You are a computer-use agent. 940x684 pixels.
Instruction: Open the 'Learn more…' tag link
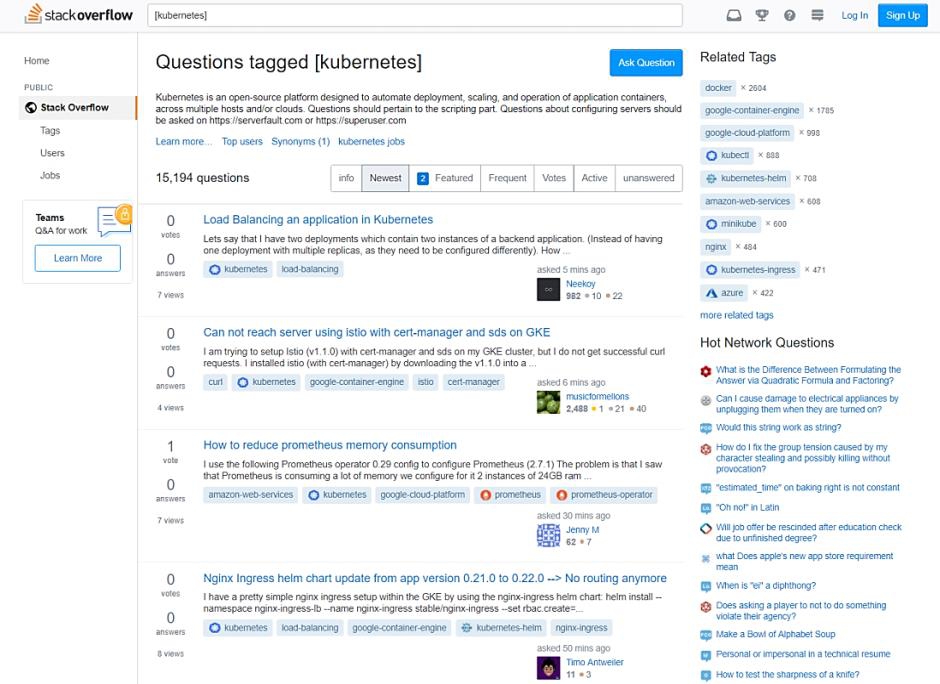(x=183, y=141)
